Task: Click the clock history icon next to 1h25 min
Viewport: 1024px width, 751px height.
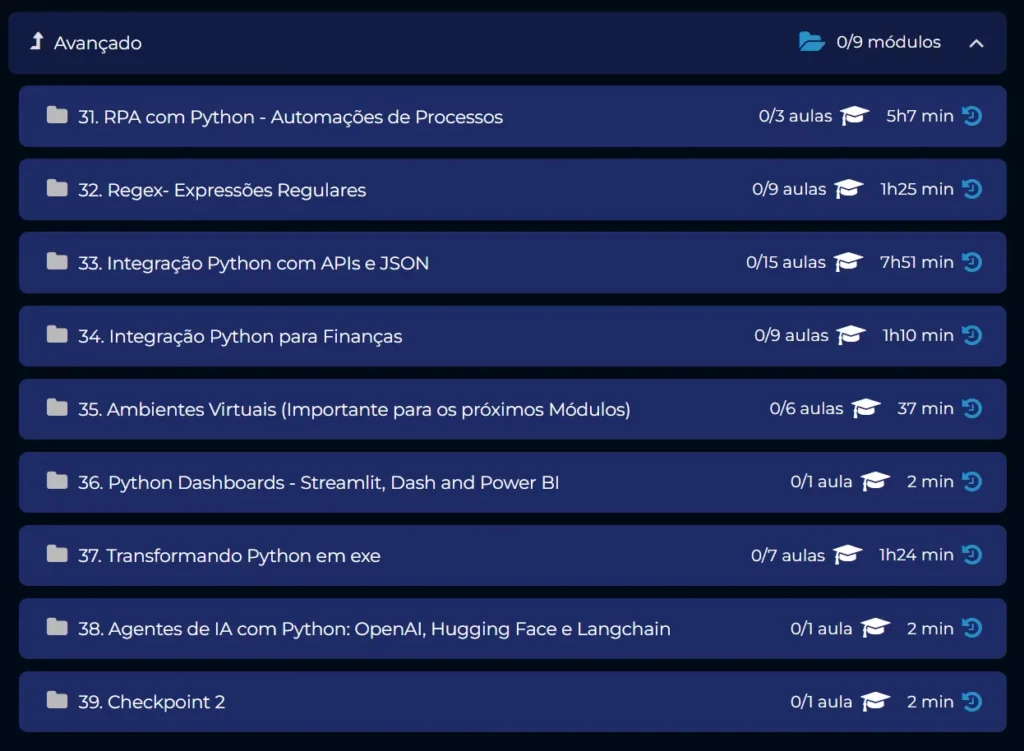Action: coord(972,189)
